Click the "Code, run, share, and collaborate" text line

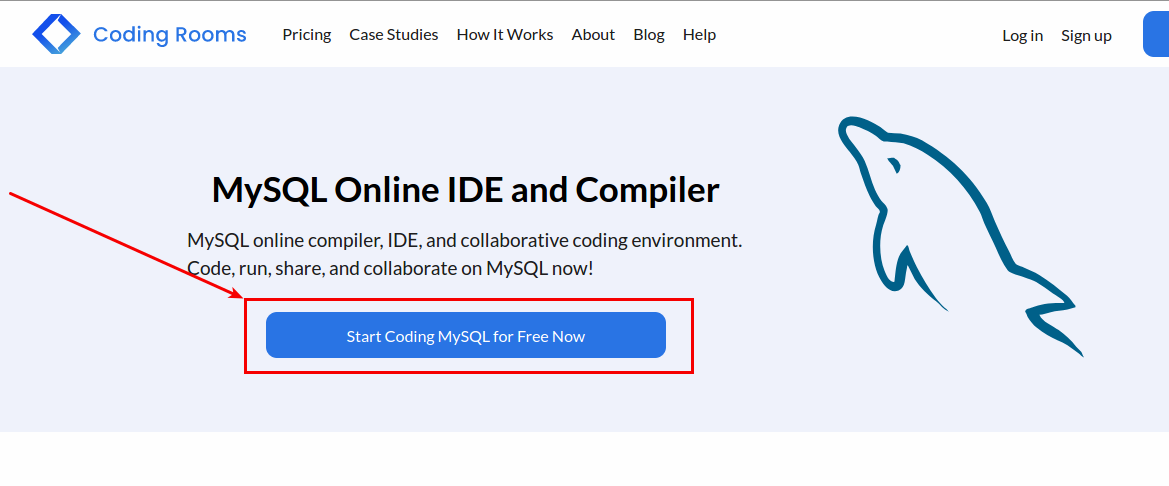tap(390, 268)
